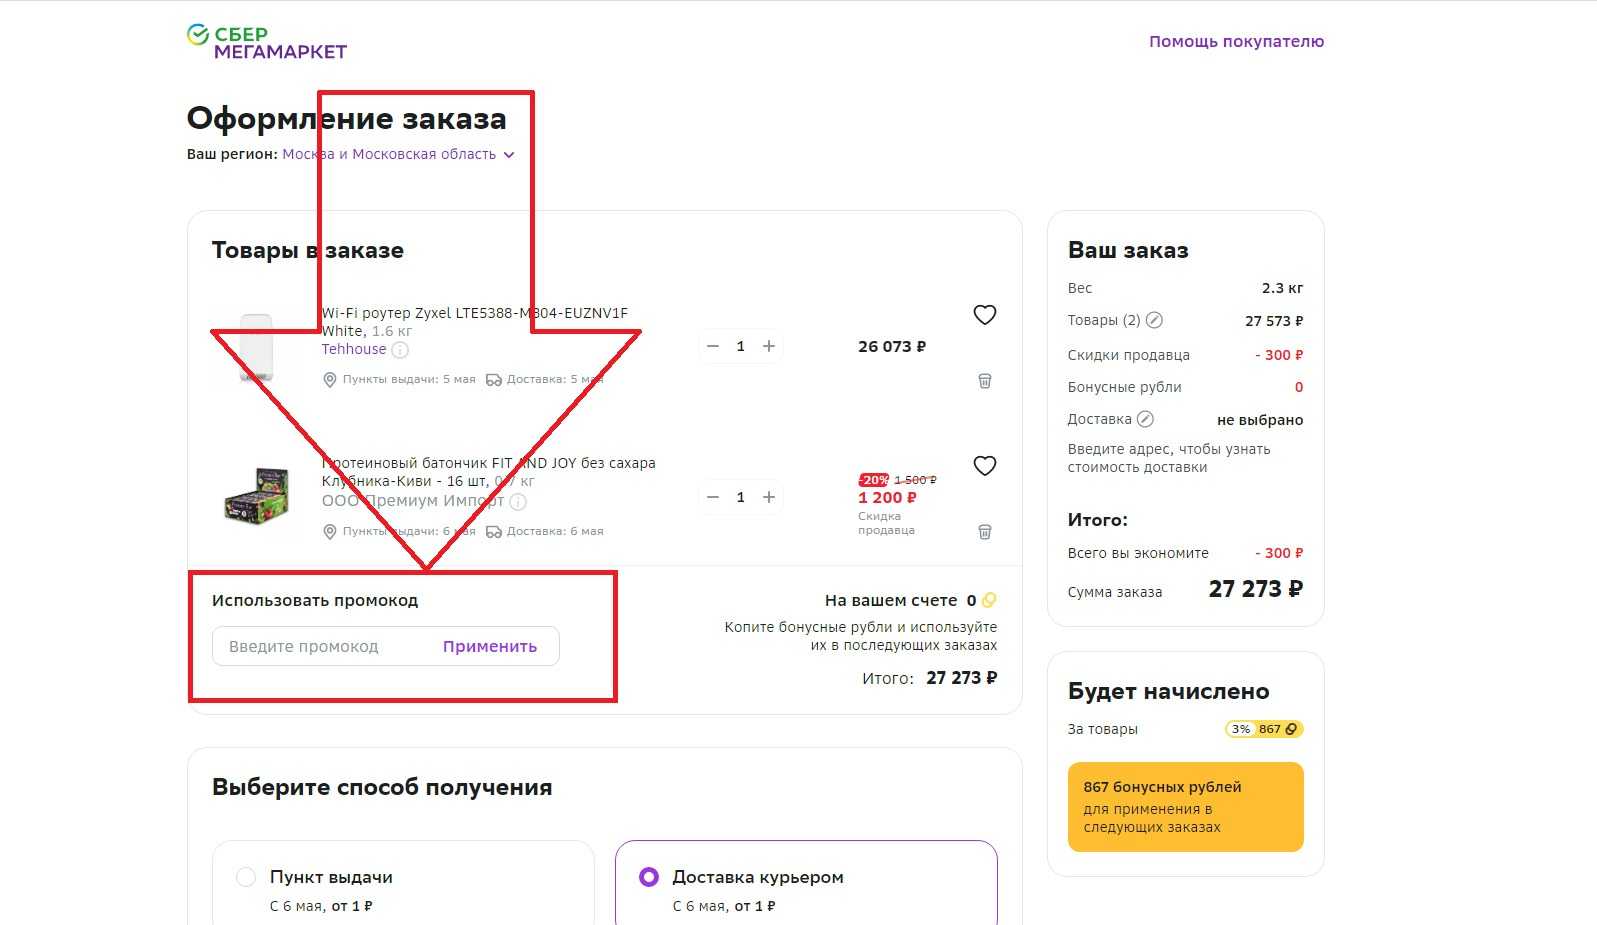Open the Sber Megamarket logo home link
1597x925 pixels.
click(x=267, y=42)
